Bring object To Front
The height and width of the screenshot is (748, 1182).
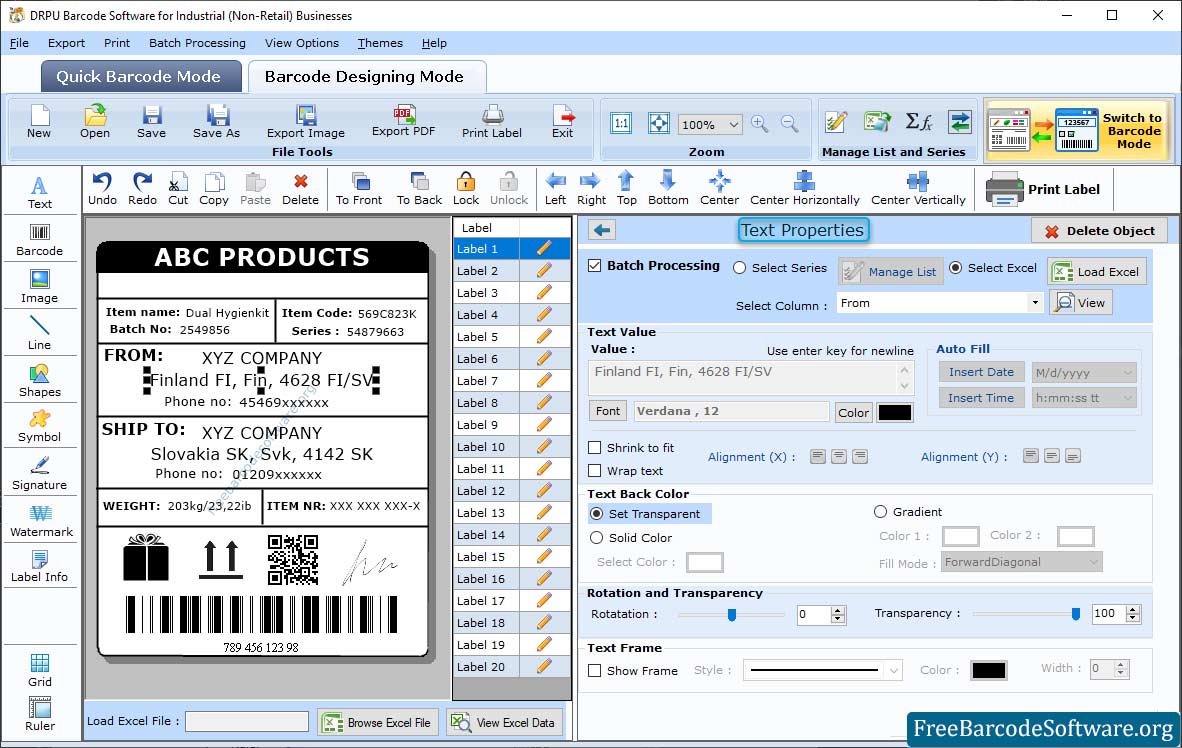[x=359, y=189]
